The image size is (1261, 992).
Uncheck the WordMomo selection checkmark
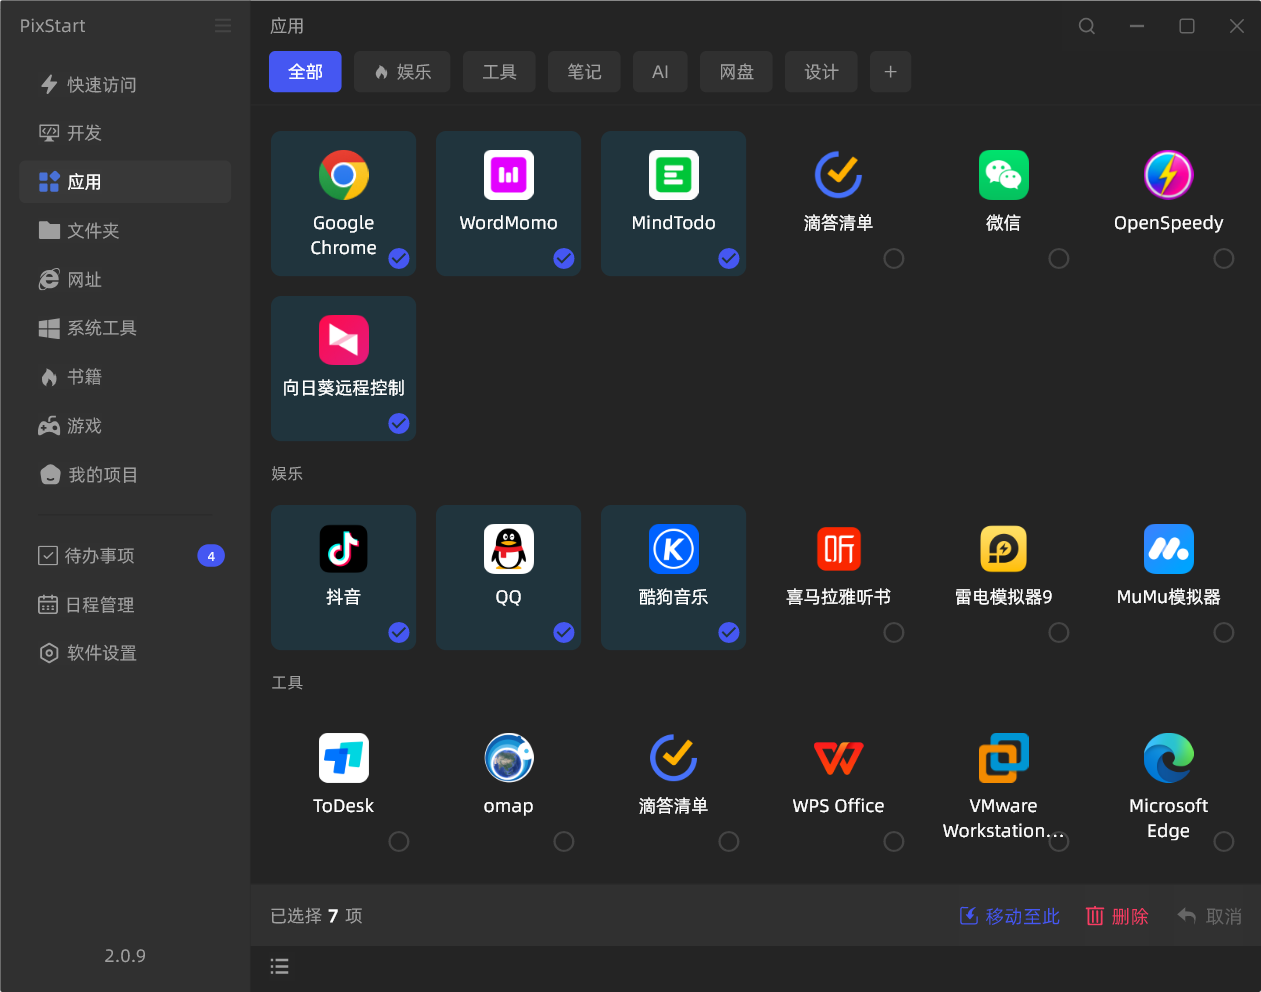[564, 259]
